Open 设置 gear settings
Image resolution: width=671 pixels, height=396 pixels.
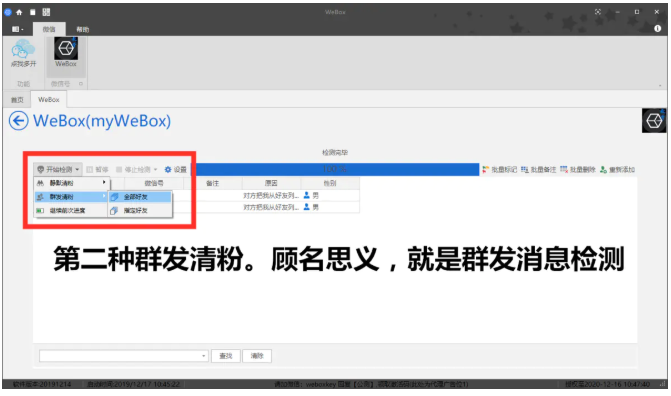tap(176, 170)
